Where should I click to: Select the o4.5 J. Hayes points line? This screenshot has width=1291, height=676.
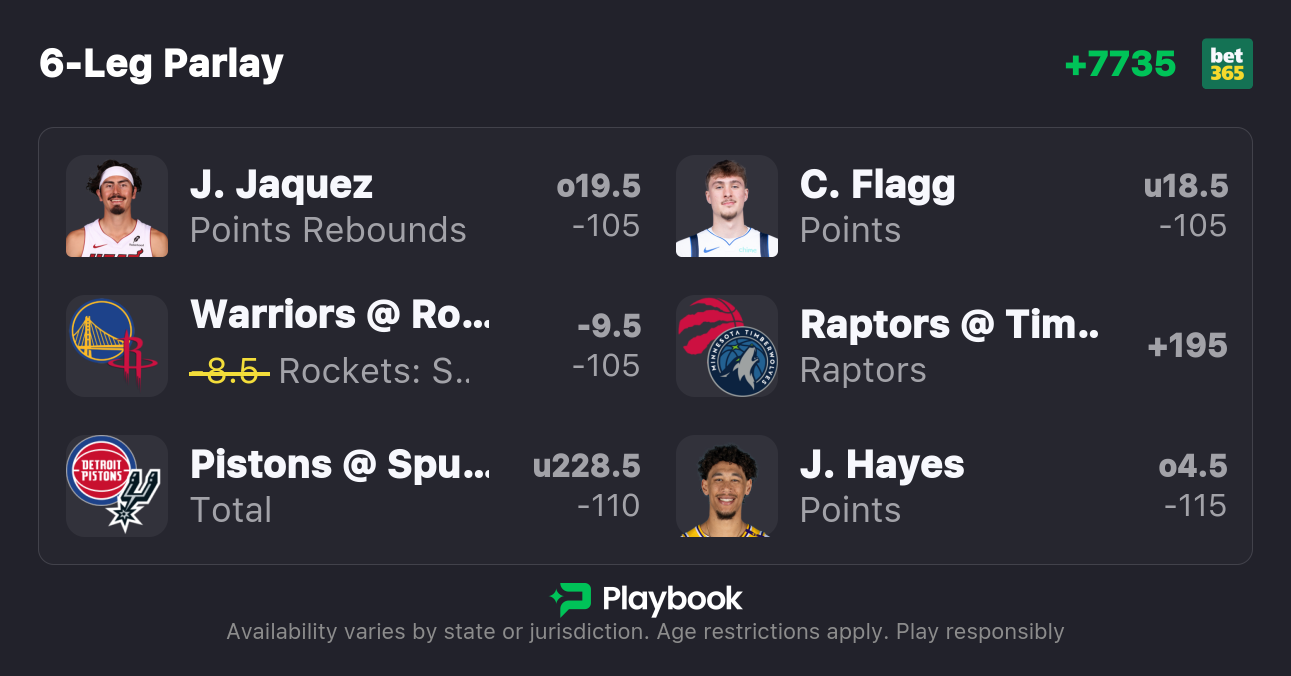click(1192, 466)
